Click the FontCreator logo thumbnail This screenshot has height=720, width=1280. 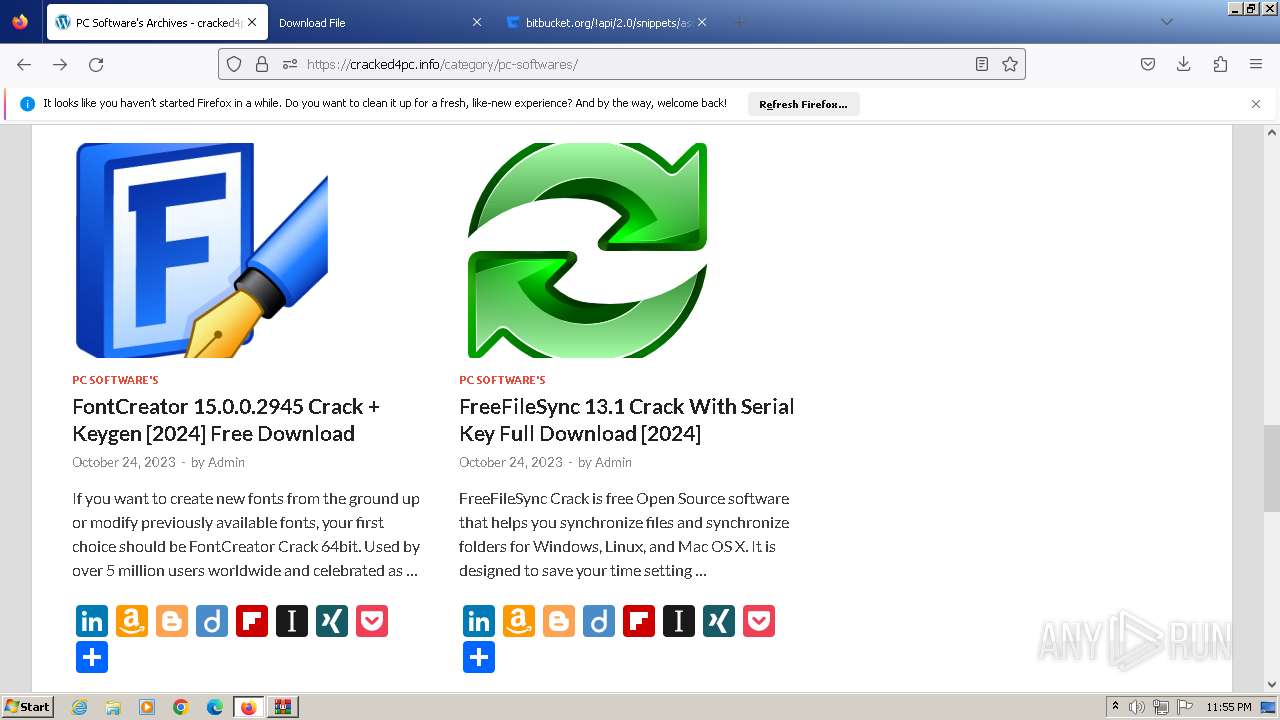tap(202, 250)
